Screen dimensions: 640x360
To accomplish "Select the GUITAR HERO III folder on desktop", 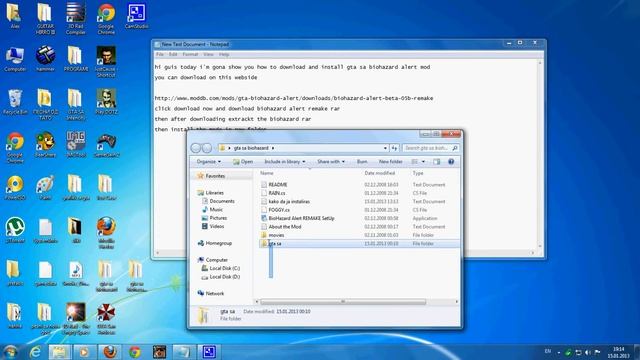I will pyautogui.click(x=45, y=18).
